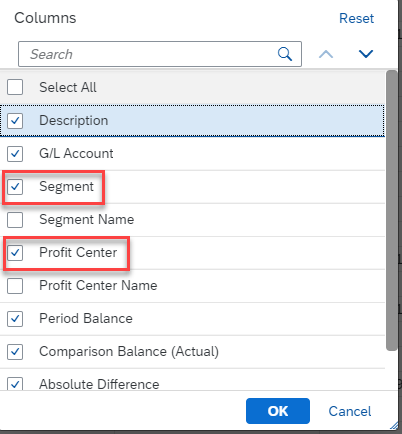Screen dimensions: 402x434
Task: Uncheck the Profit Center checkbox
Action: coord(15,253)
